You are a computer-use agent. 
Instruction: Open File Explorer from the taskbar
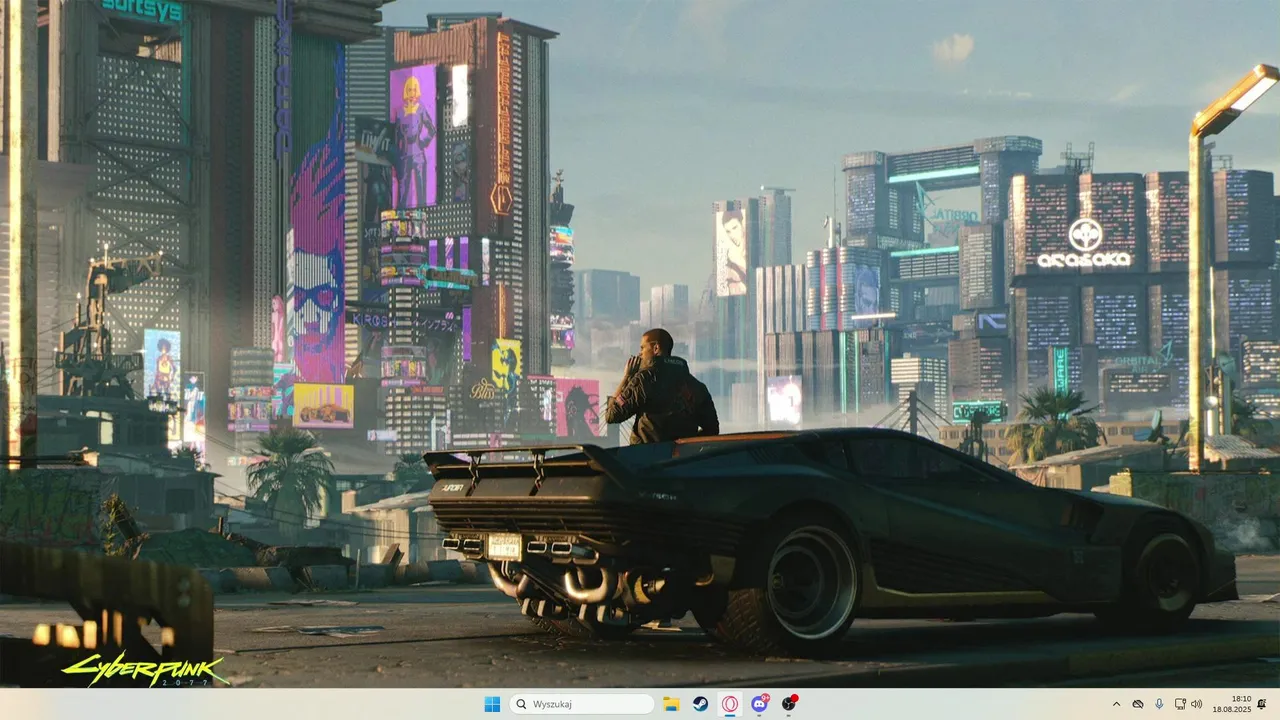(671, 704)
